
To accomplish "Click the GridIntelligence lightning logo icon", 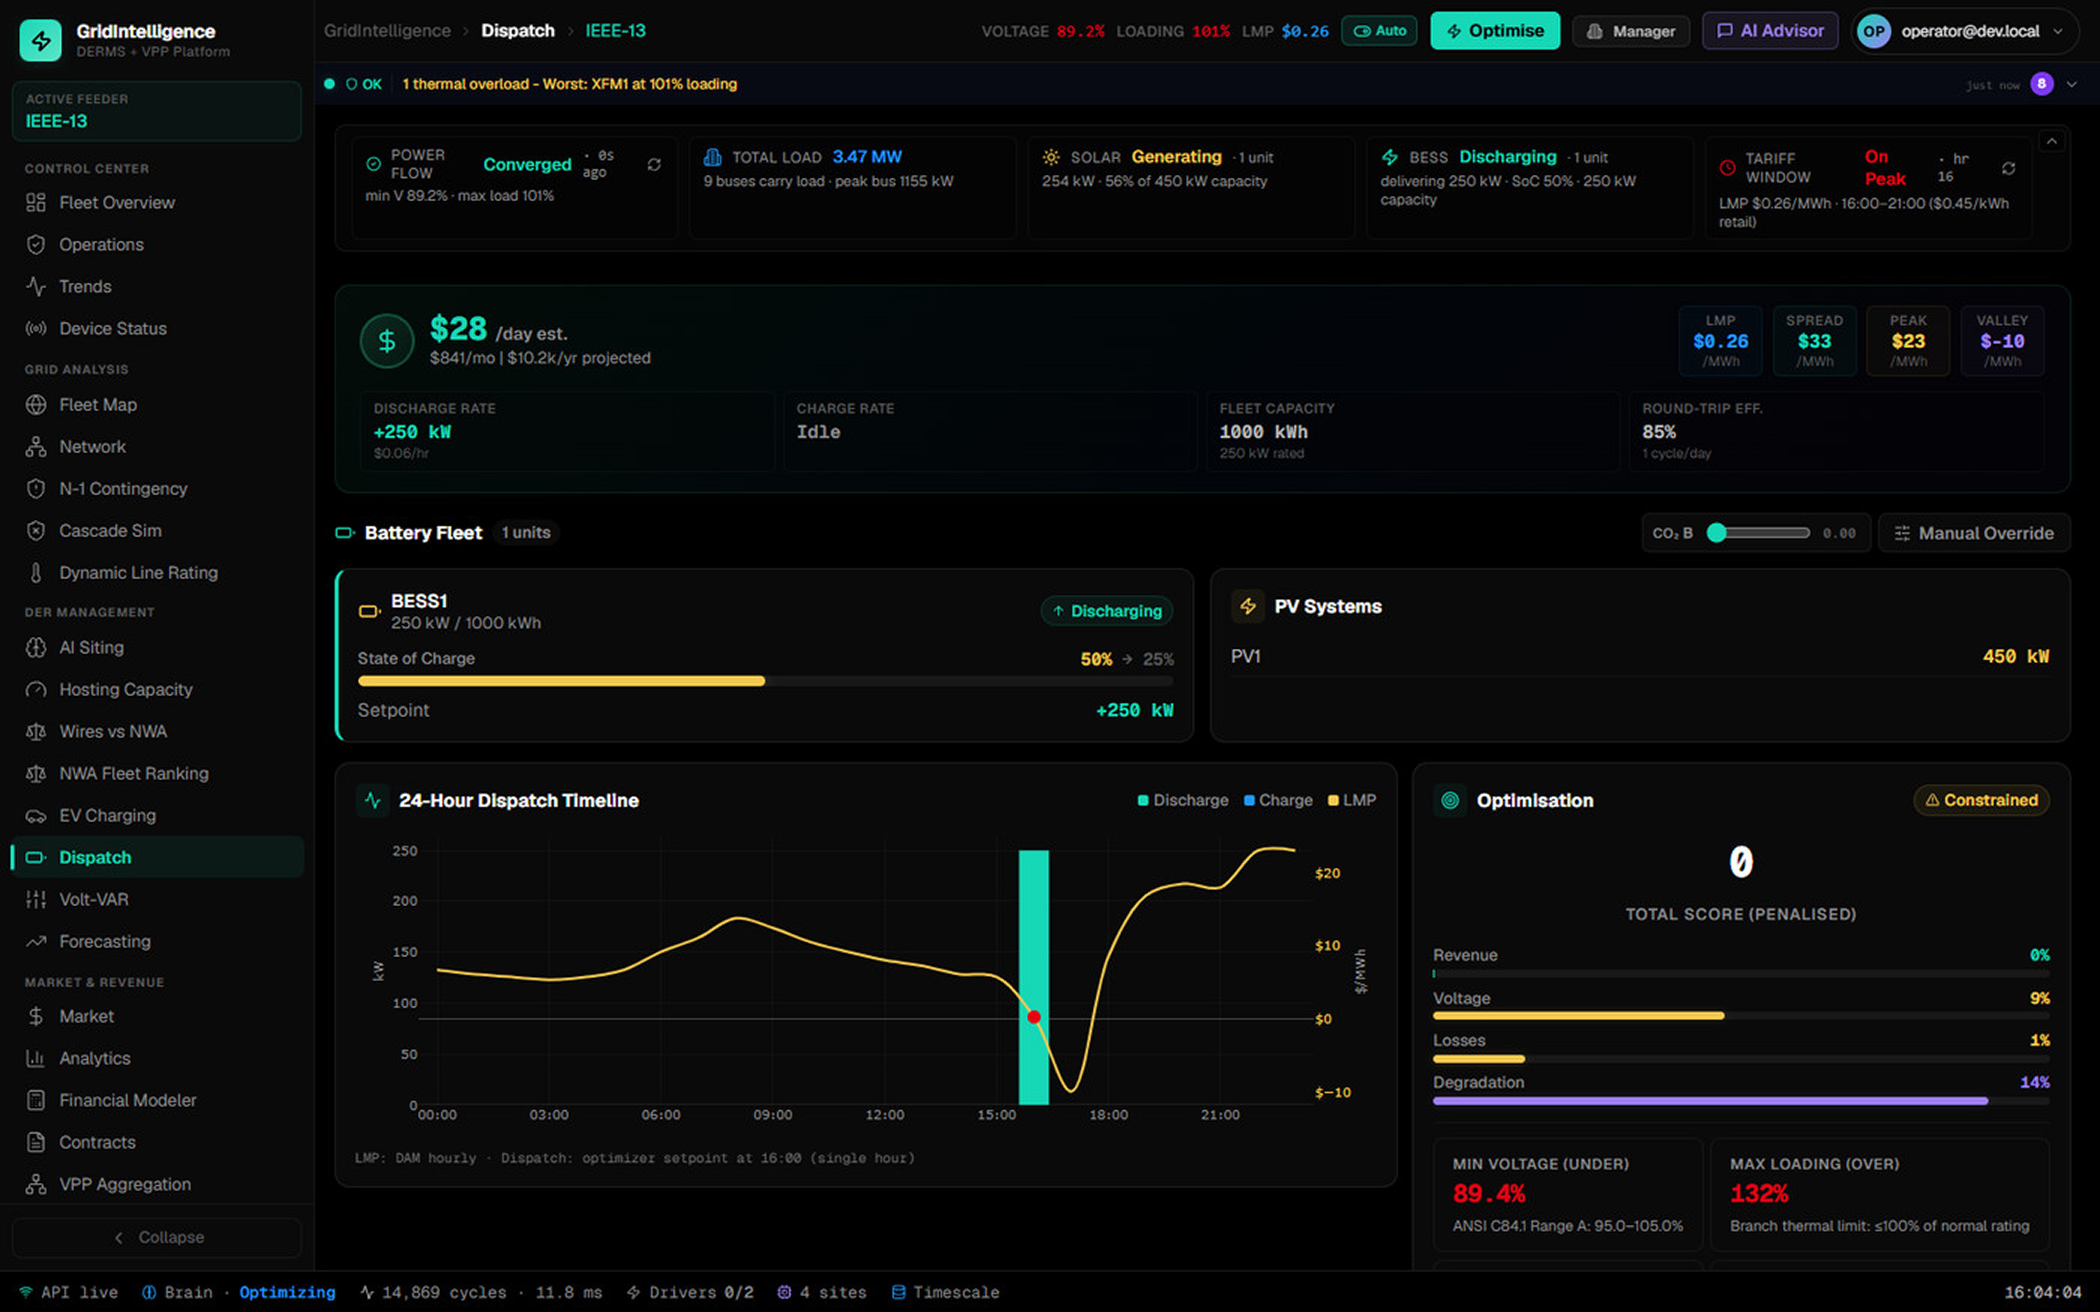I will click(x=41, y=40).
